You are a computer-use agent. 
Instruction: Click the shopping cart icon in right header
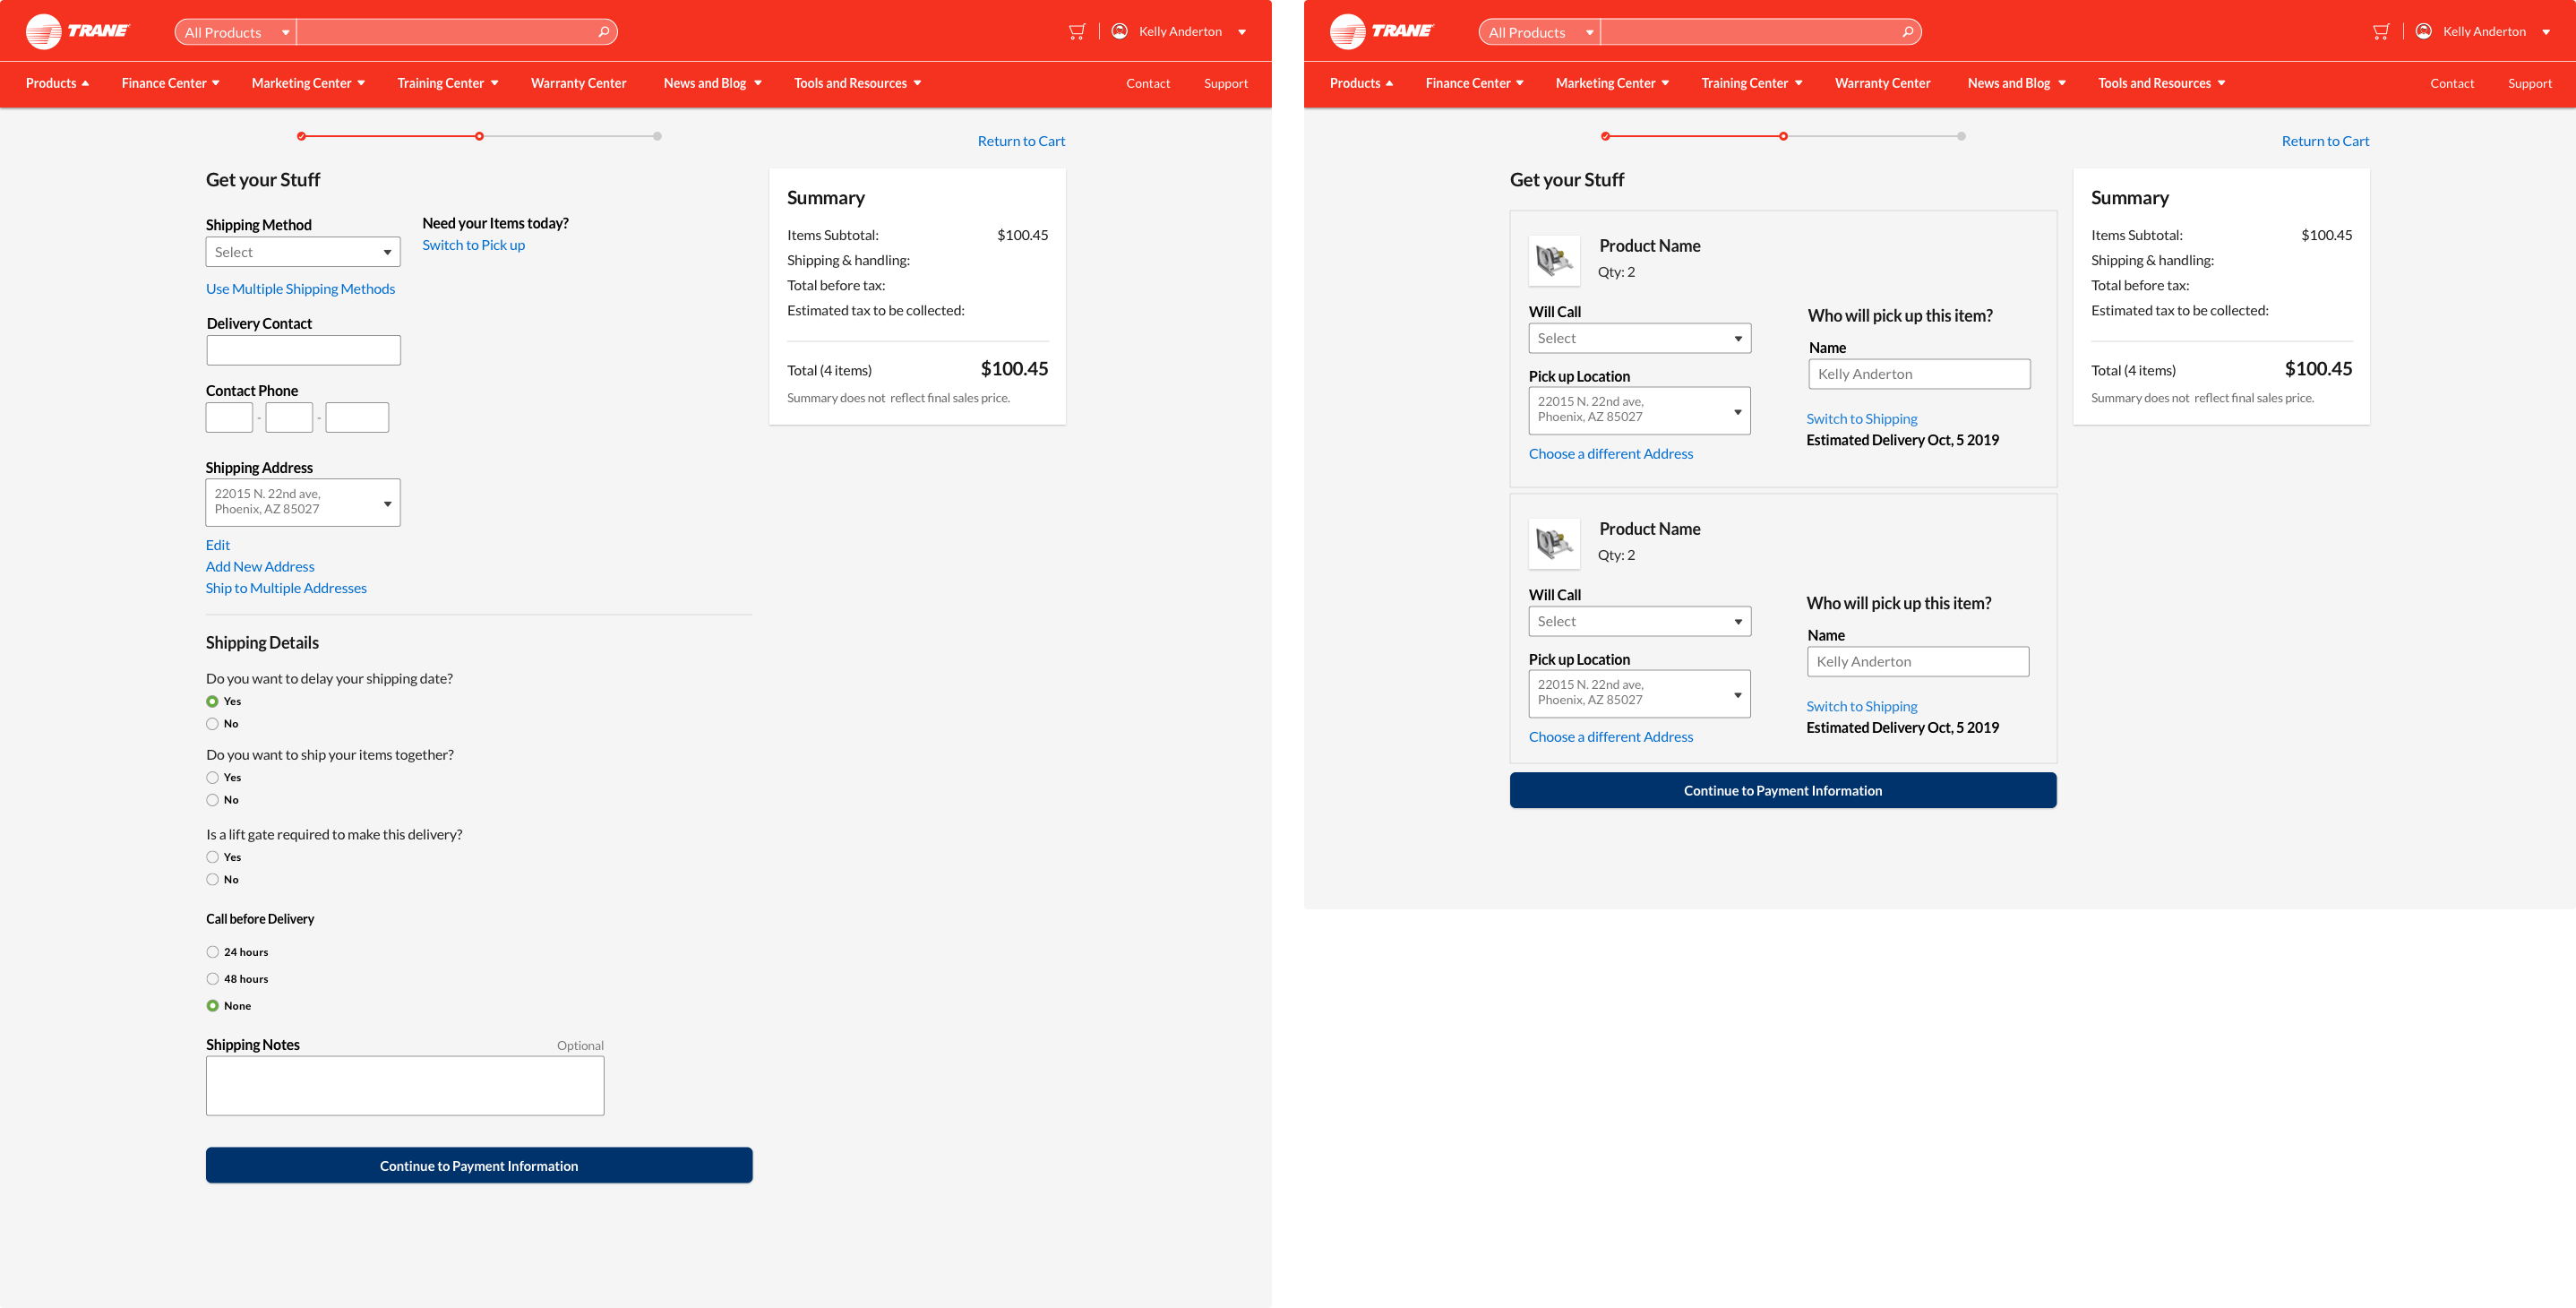2380,32
